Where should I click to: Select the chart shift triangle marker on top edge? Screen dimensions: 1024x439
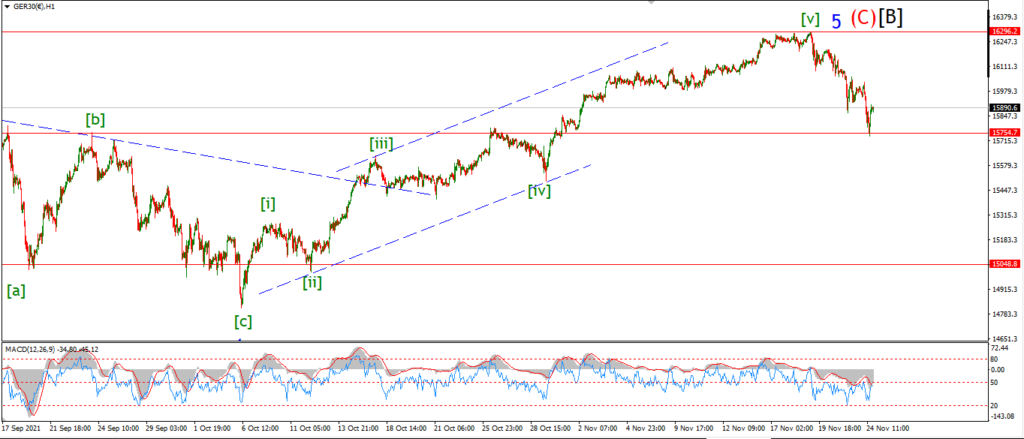tap(650, 3)
